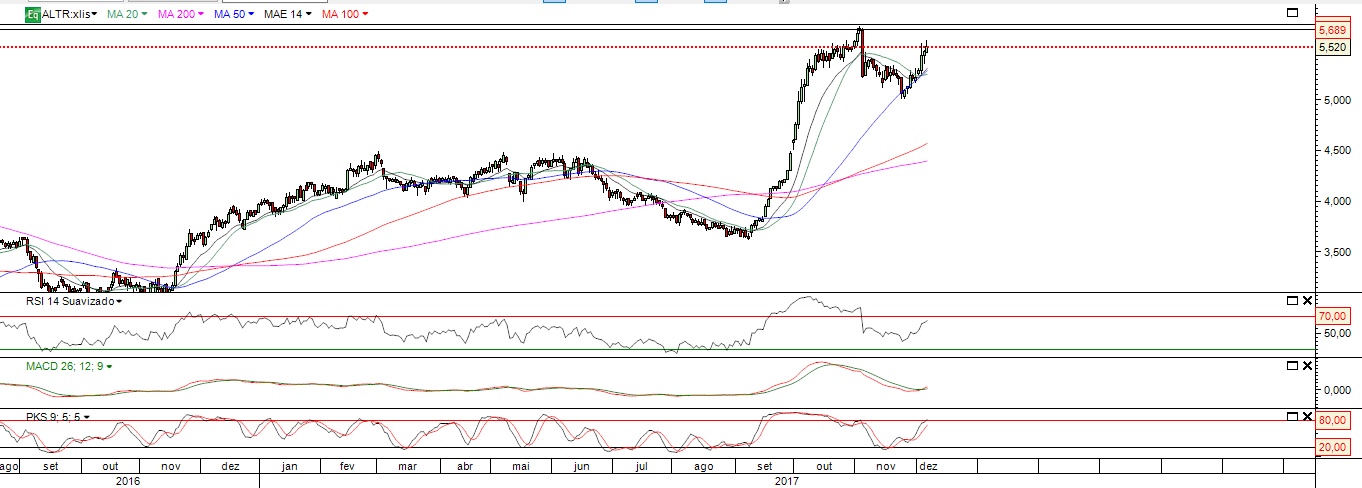Maximize the RSI 14 Suavizado panel
The height and width of the screenshot is (488, 1362).
(x=1291, y=300)
